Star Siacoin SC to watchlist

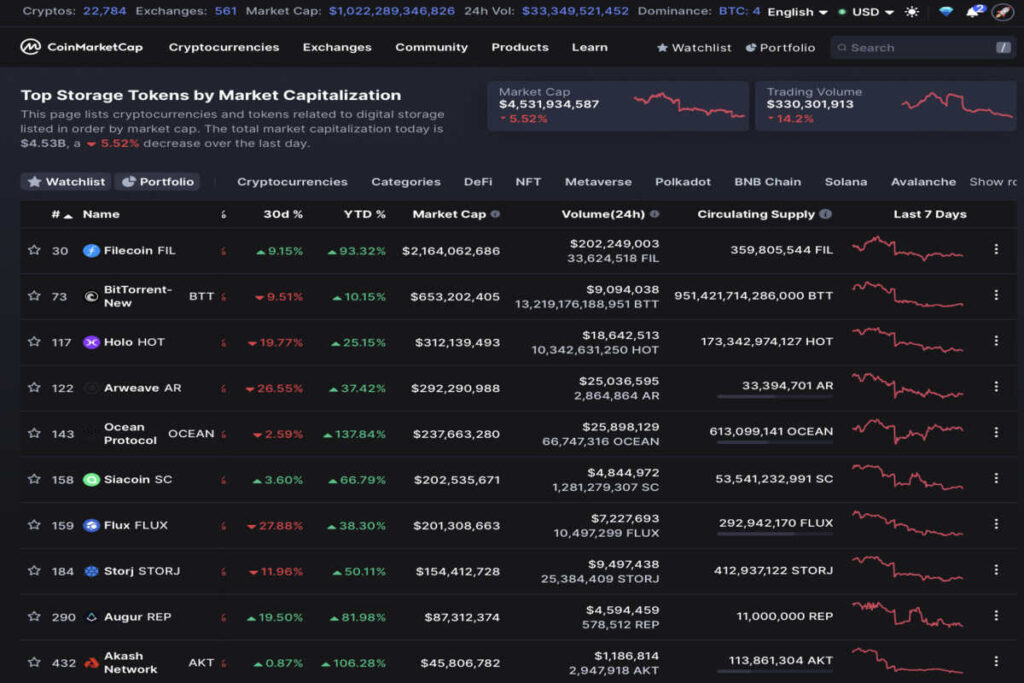[x=34, y=479]
